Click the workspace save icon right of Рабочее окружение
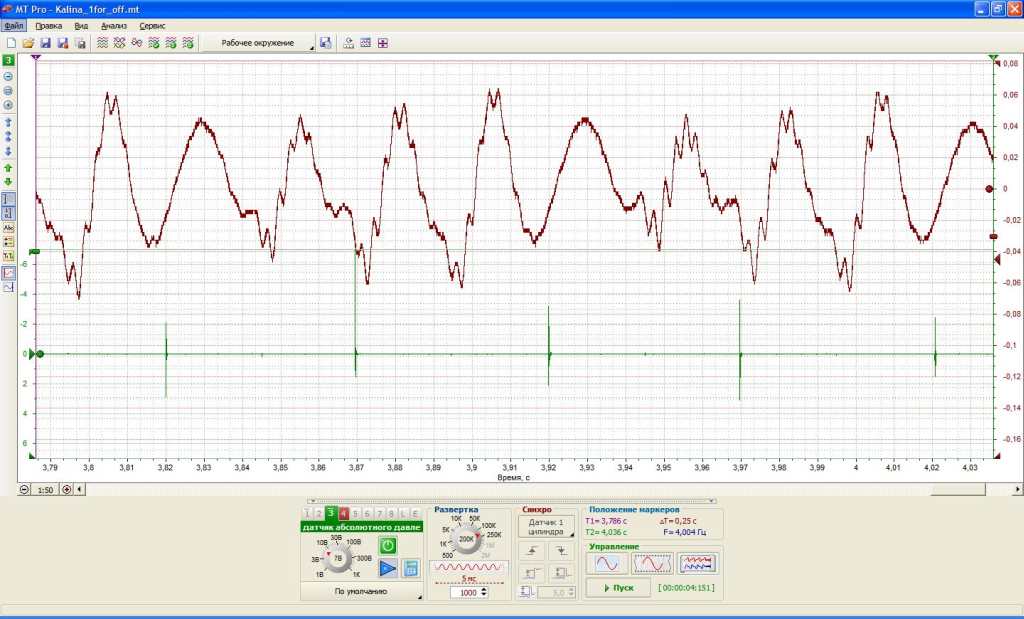The image size is (1024, 619). coord(325,43)
